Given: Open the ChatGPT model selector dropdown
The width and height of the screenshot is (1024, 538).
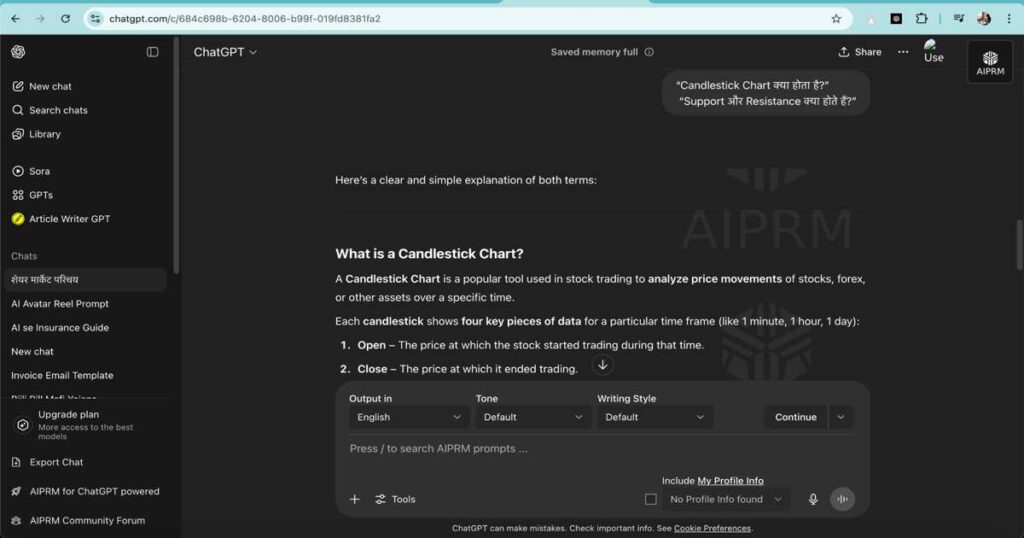Looking at the screenshot, I should pos(225,52).
